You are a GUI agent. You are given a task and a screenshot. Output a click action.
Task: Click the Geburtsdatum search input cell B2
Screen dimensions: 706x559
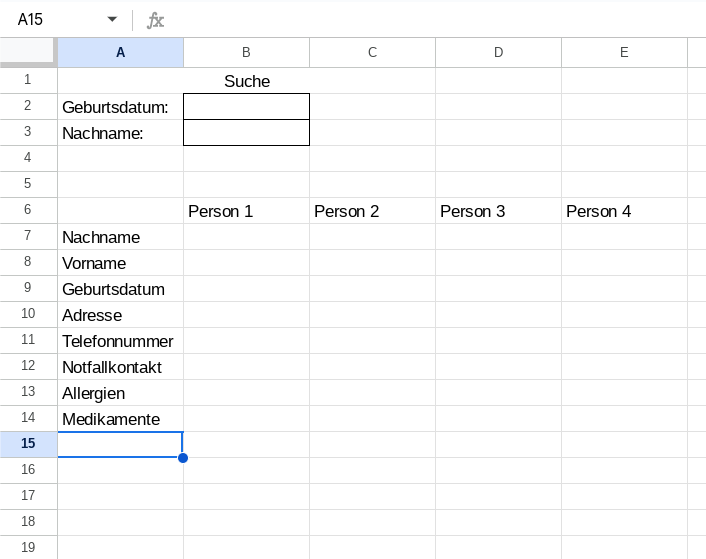[246, 107]
